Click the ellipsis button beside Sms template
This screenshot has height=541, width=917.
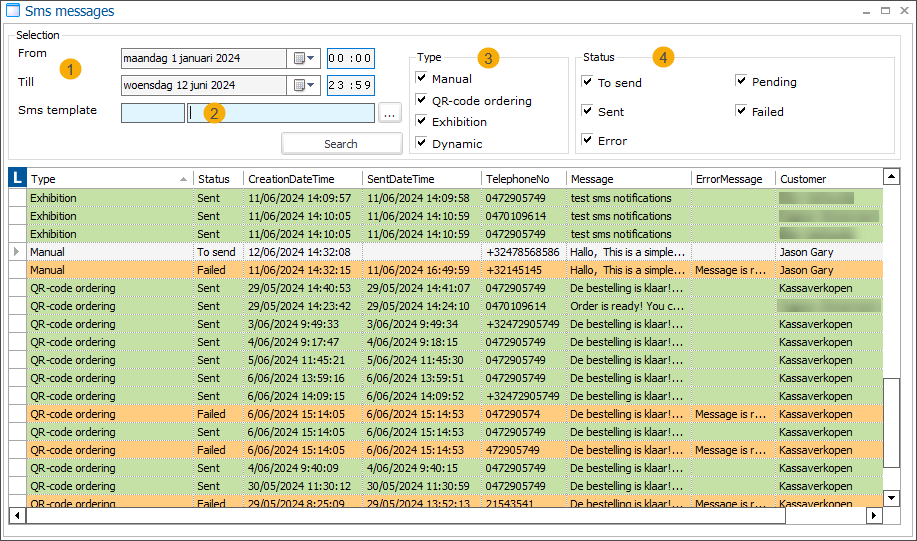390,113
